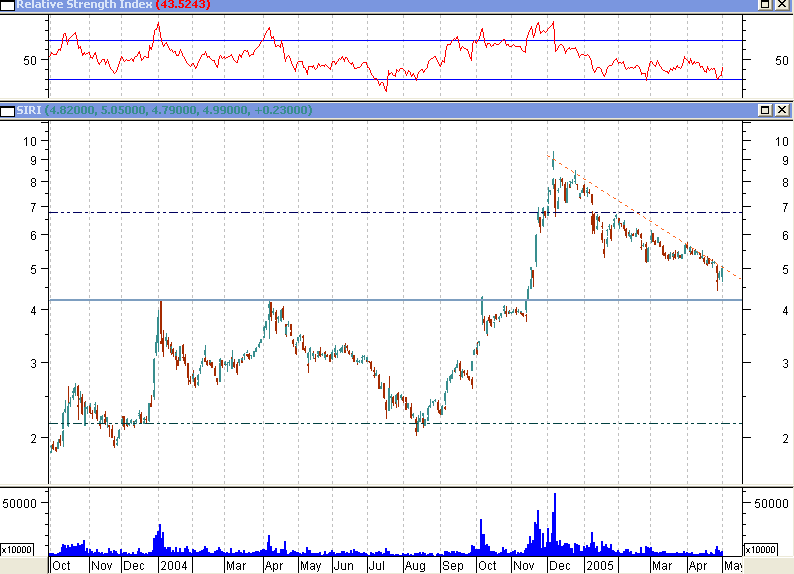
Task: Select the SIRI price values in title bar
Action: click(179, 110)
